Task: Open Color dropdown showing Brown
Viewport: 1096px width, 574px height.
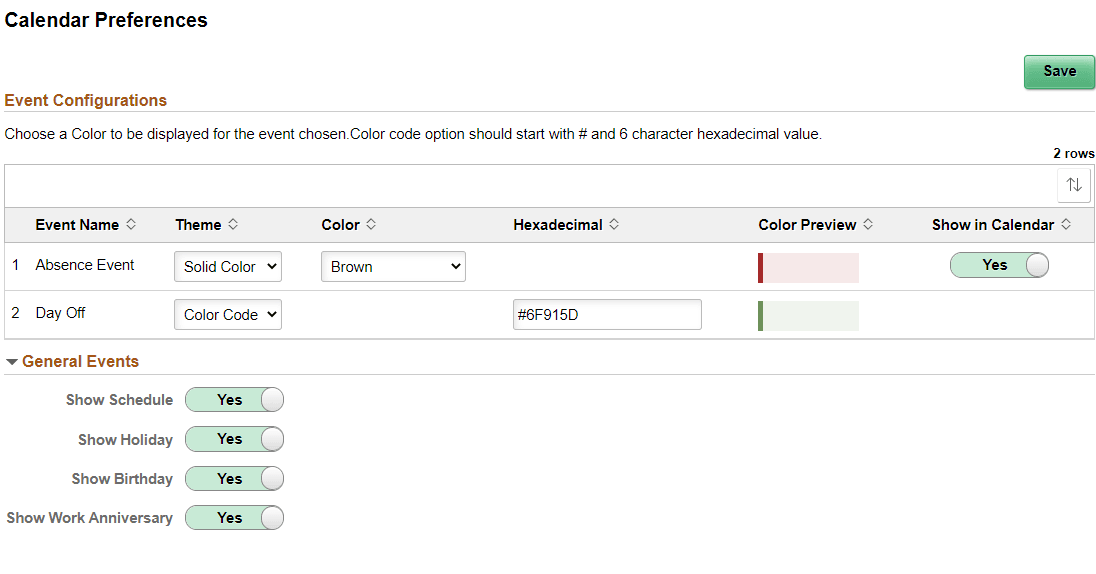Action: click(394, 266)
